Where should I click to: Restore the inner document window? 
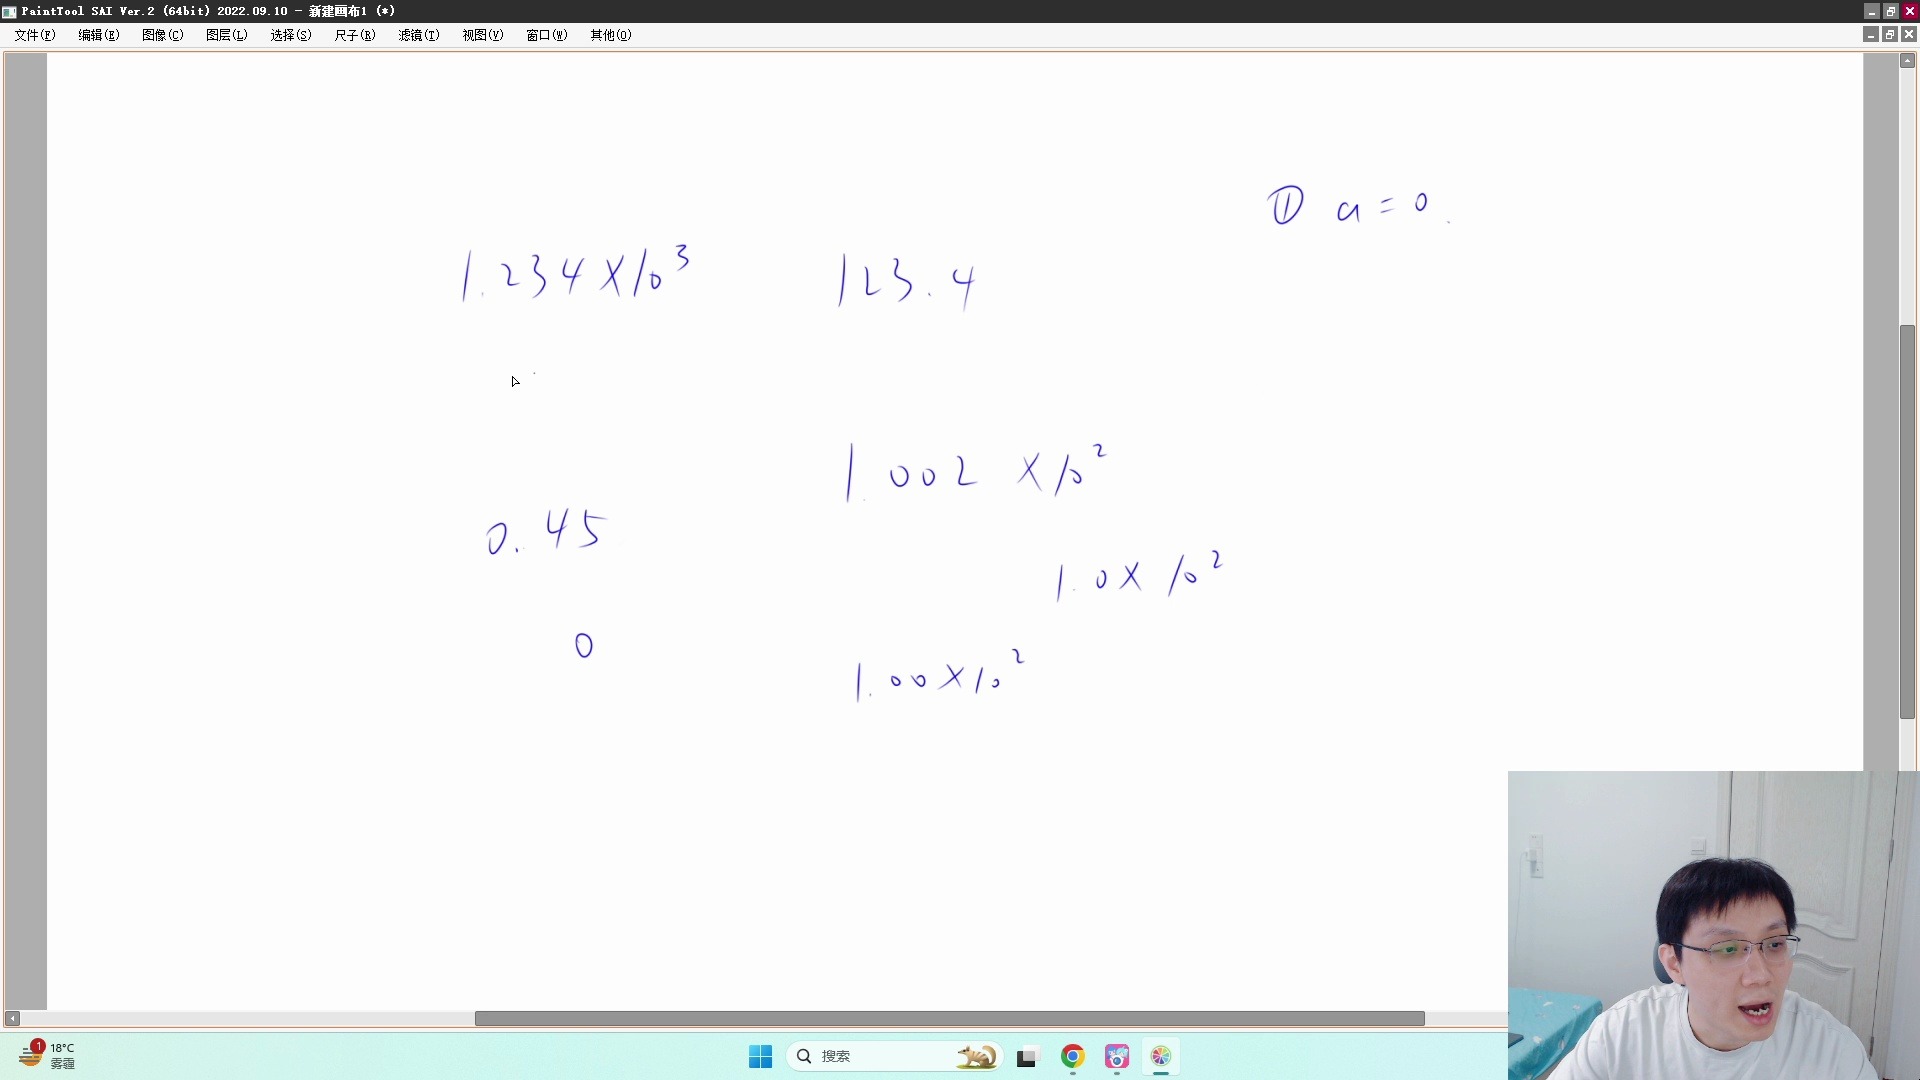pyautogui.click(x=1890, y=35)
